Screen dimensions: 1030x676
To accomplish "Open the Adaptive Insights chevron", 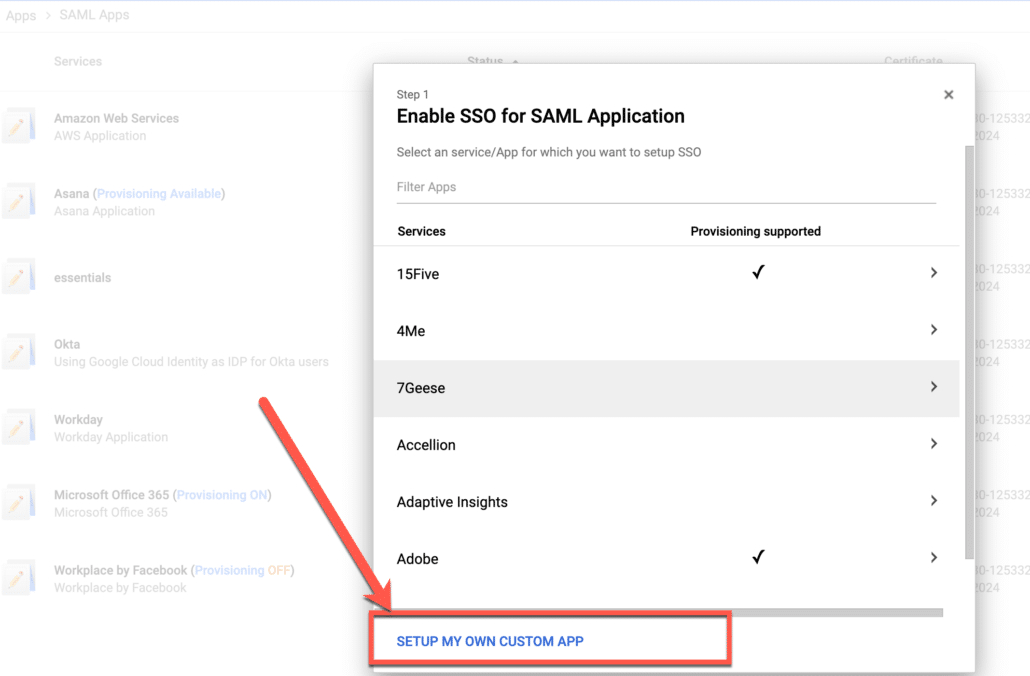I will [x=933, y=501].
